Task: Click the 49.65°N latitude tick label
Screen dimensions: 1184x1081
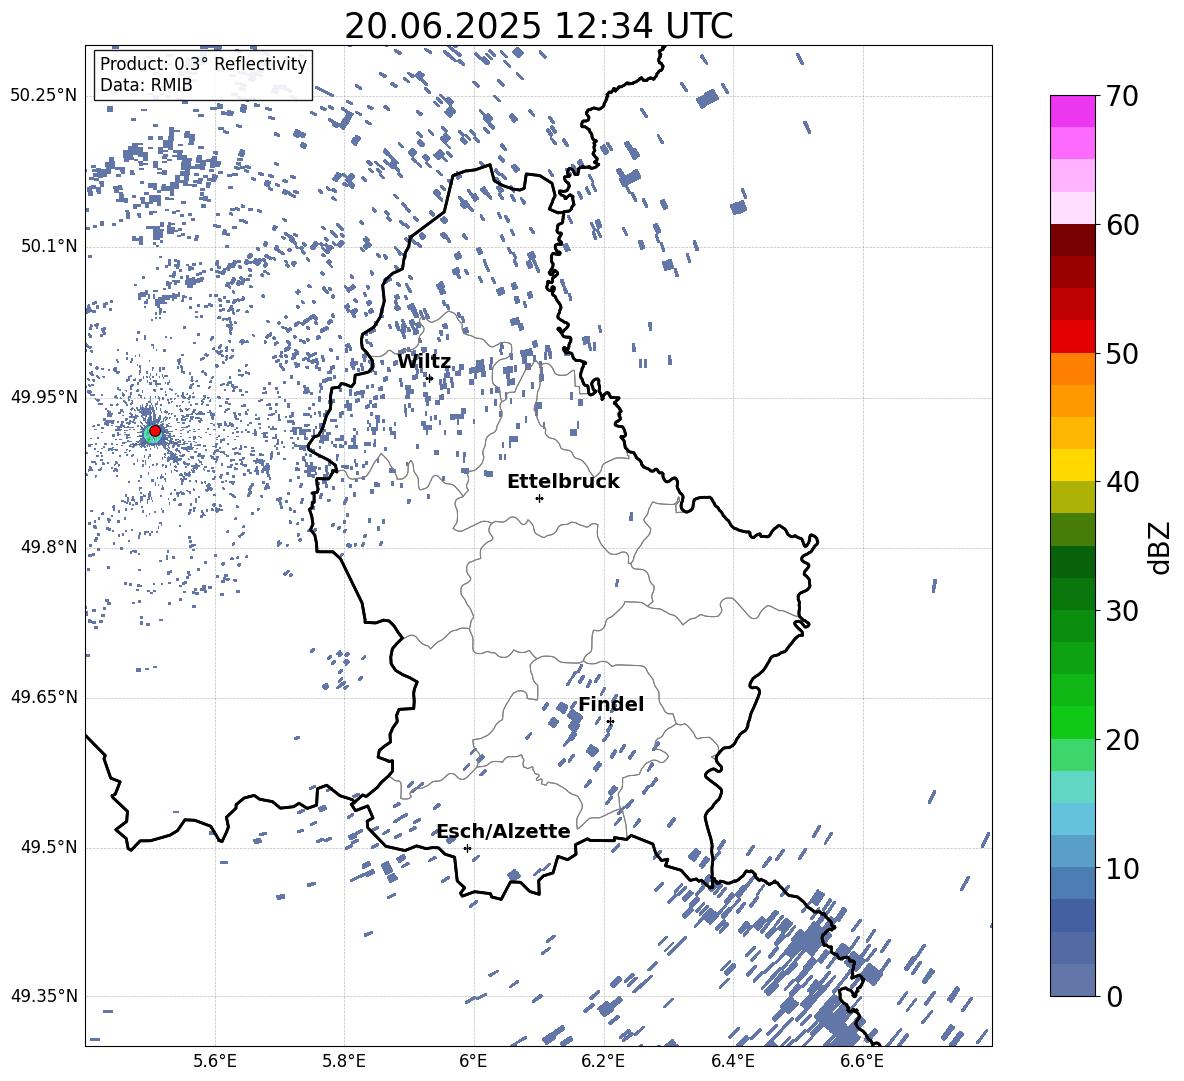Action: (x=44, y=697)
